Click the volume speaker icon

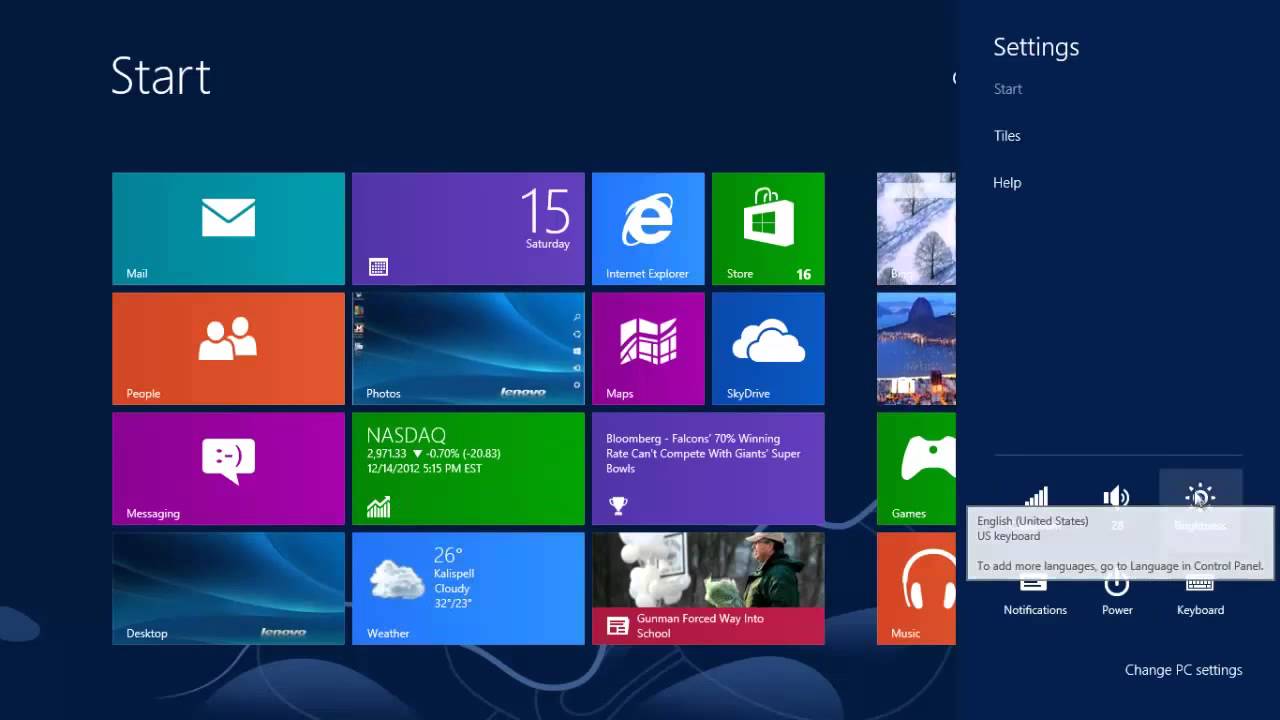tap(1116, 496)
